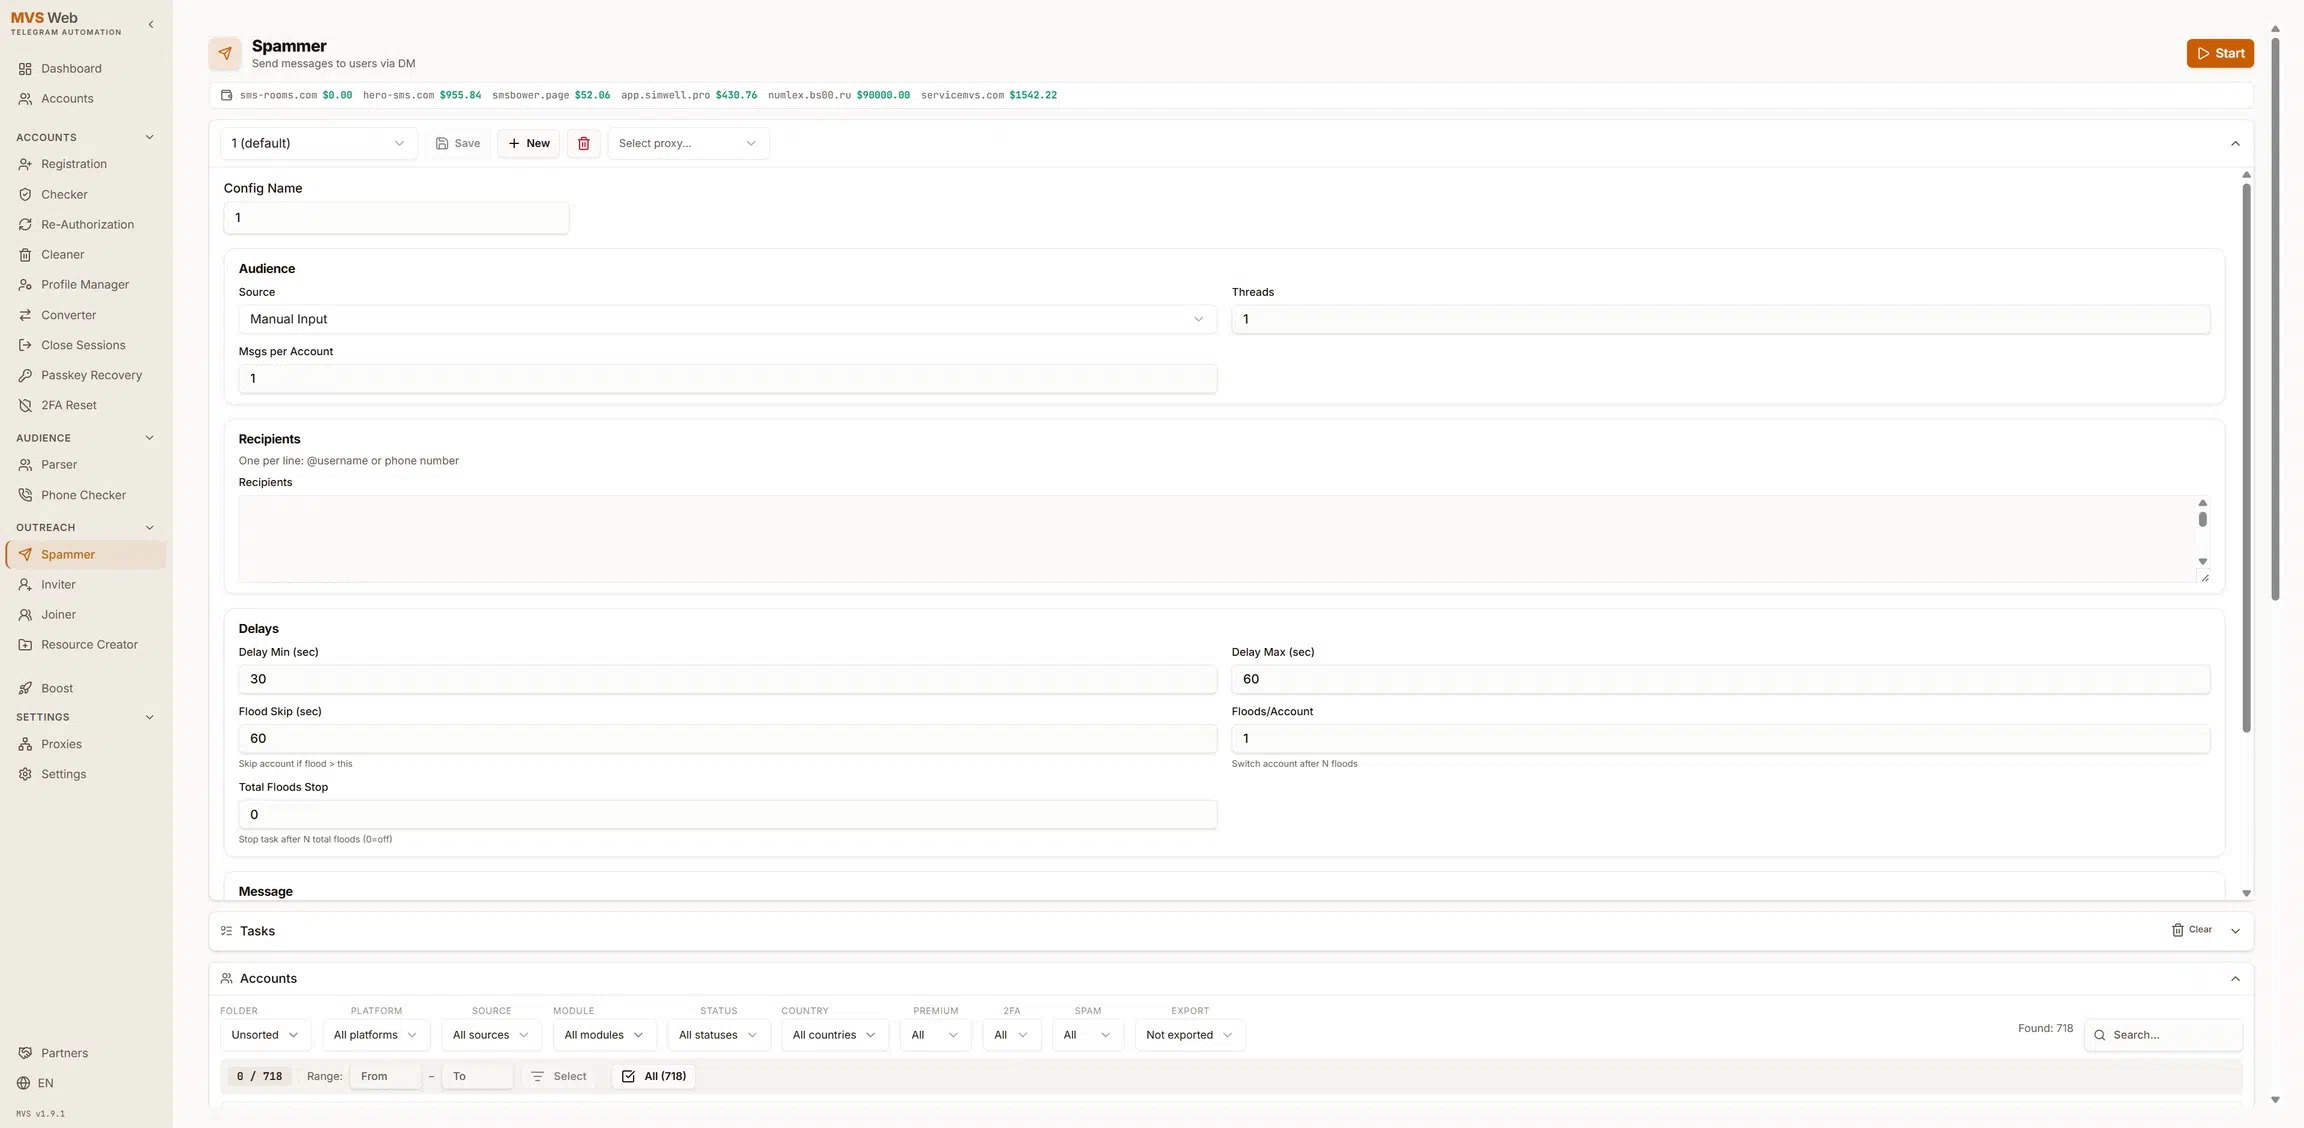Collapse the ACCOUNTS sidebar section
This screenshot has height=1128, width=2304.
pyautogui.click(x=150, y=137)
